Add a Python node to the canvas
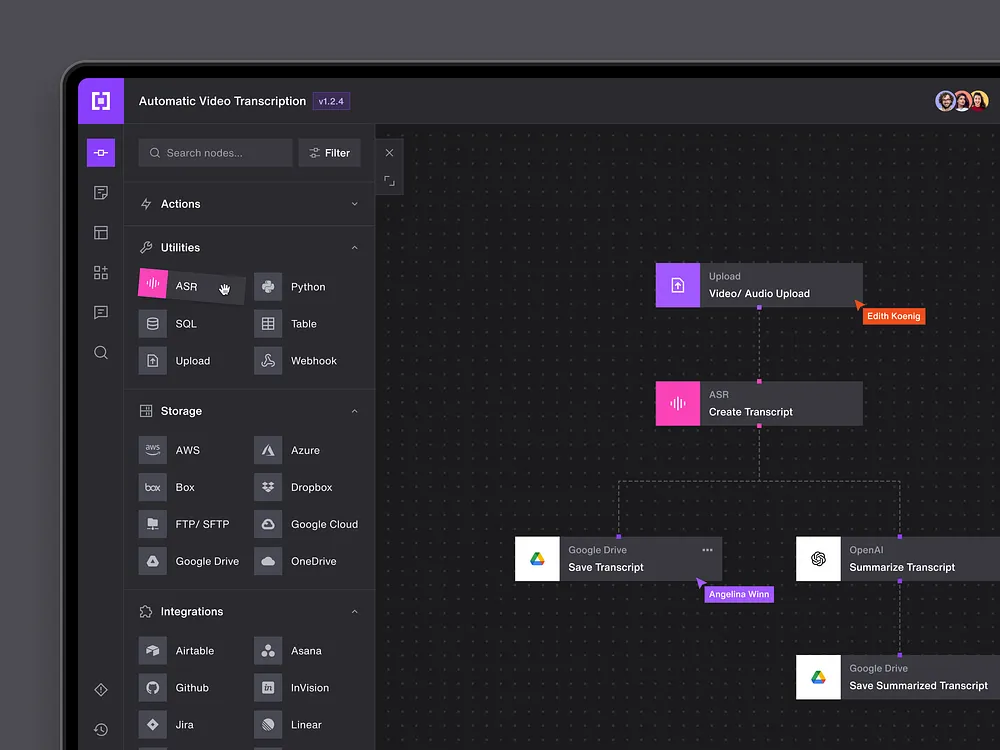Screen dimensions: 1000x750 click(x=295, y=286)
